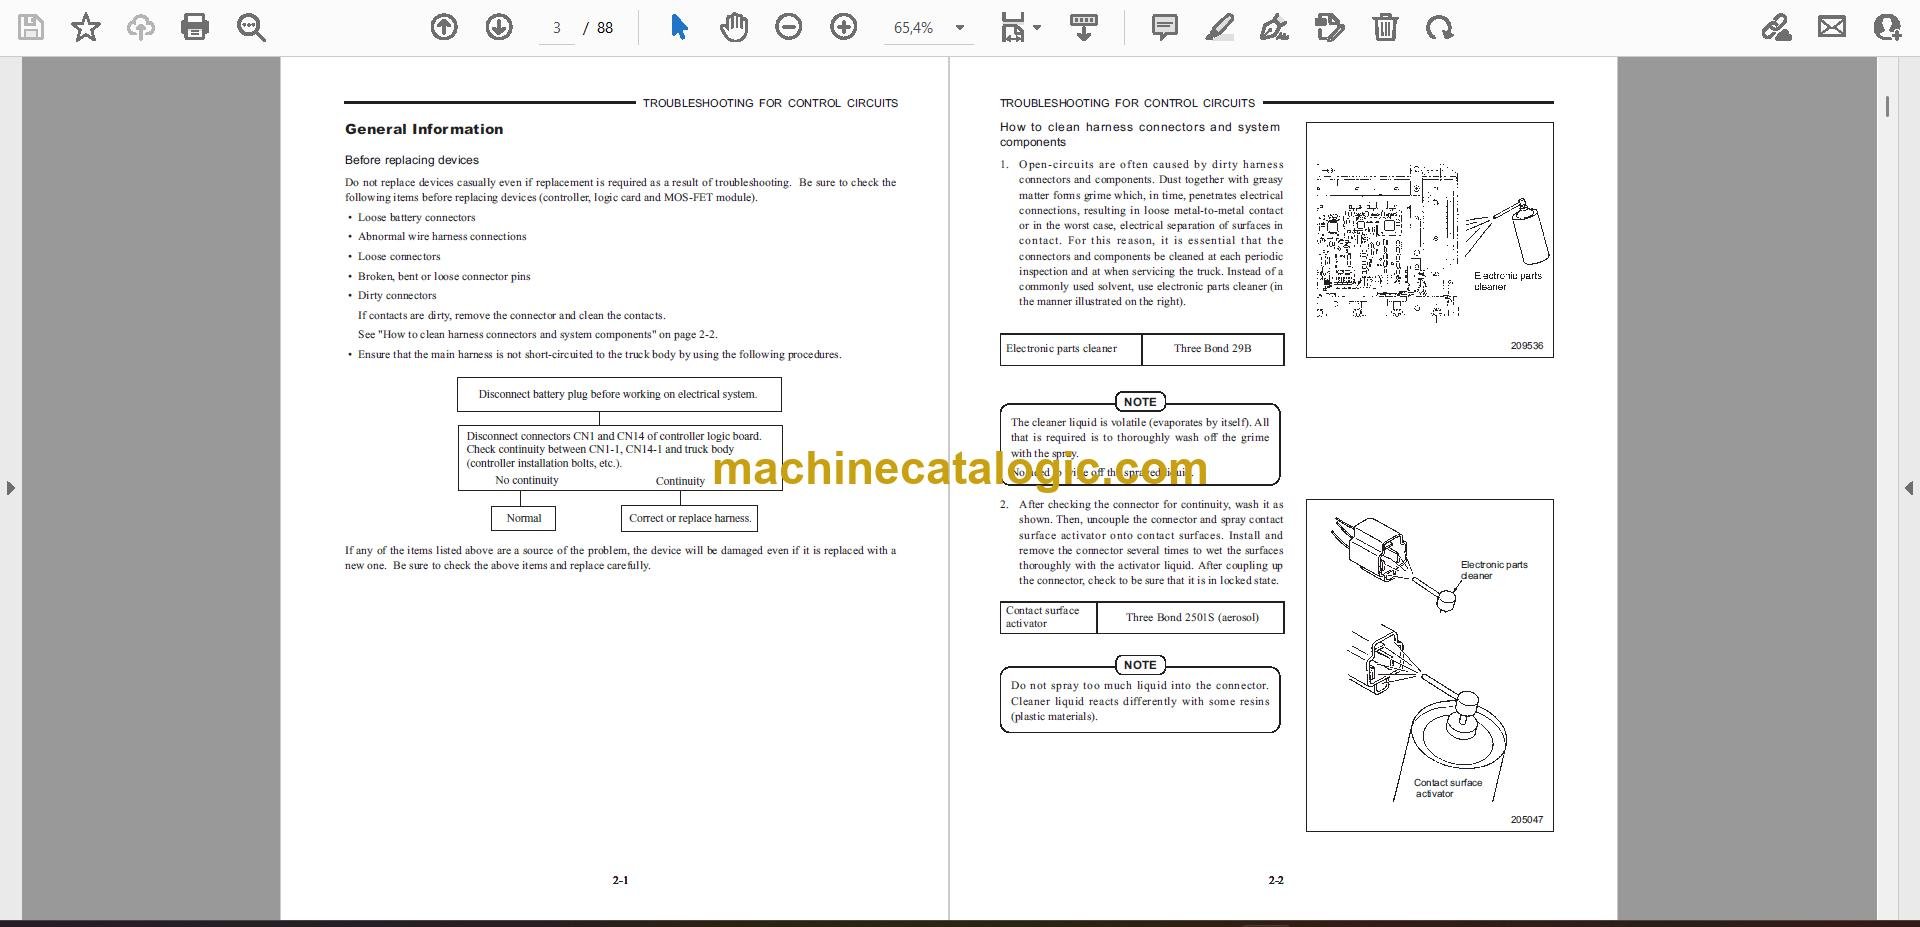
Task: Click the circuit board illustration 209536
Action: click(x=1429, y=240)
